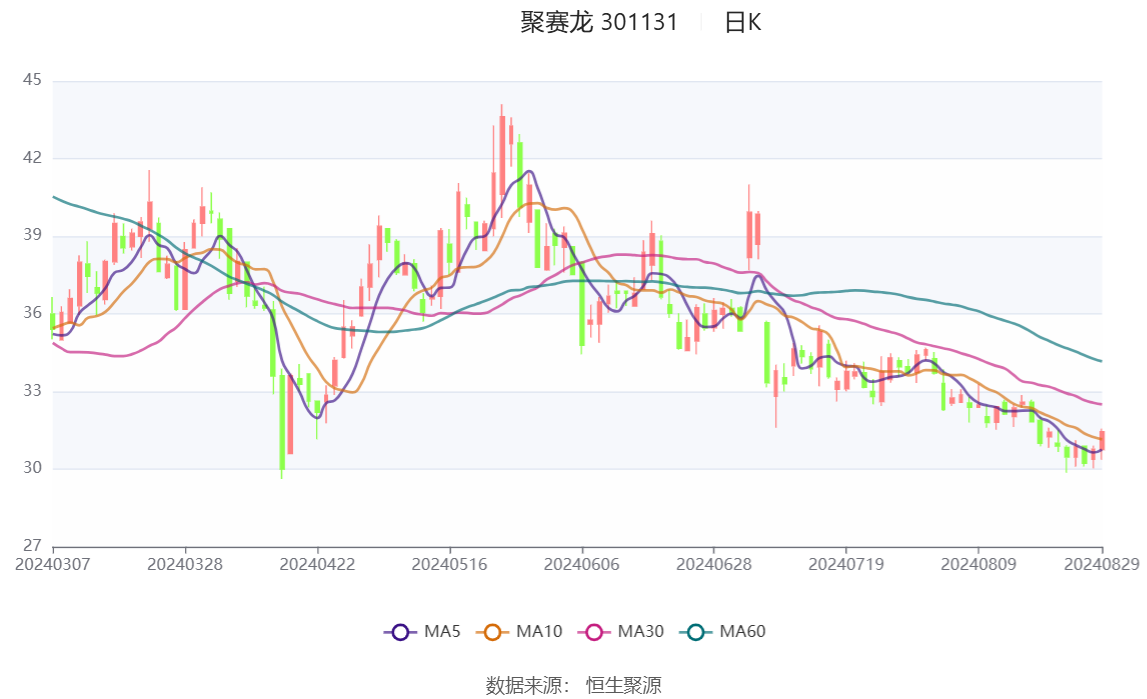Toggle the MA30 legend series
This screenshot has width=1147, height=699.
[621, 632]
